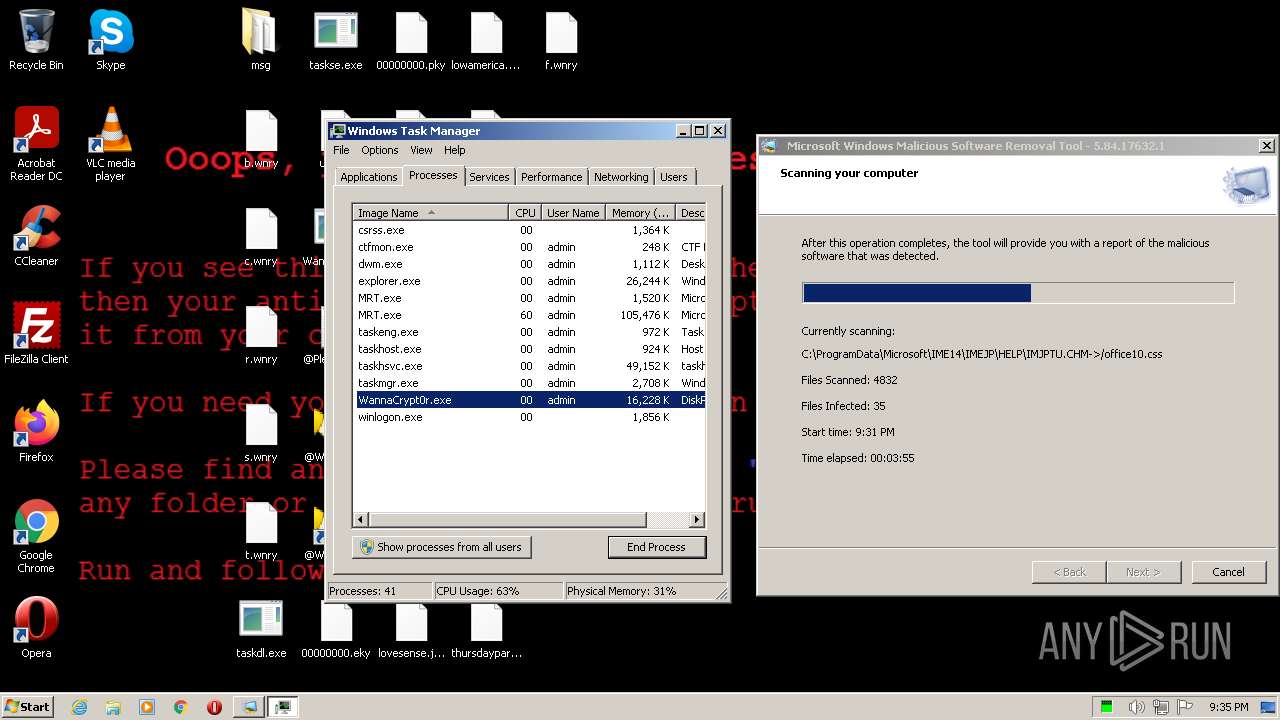1280x720 pixels.
Task: Switch to the Networking tab
Action: pos(621,177)
